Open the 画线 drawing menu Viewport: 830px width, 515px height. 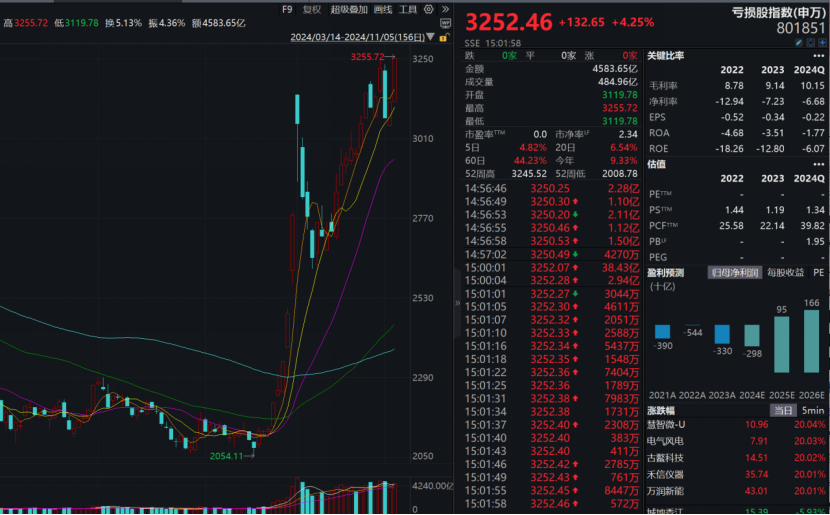click(x=383, y=10)
